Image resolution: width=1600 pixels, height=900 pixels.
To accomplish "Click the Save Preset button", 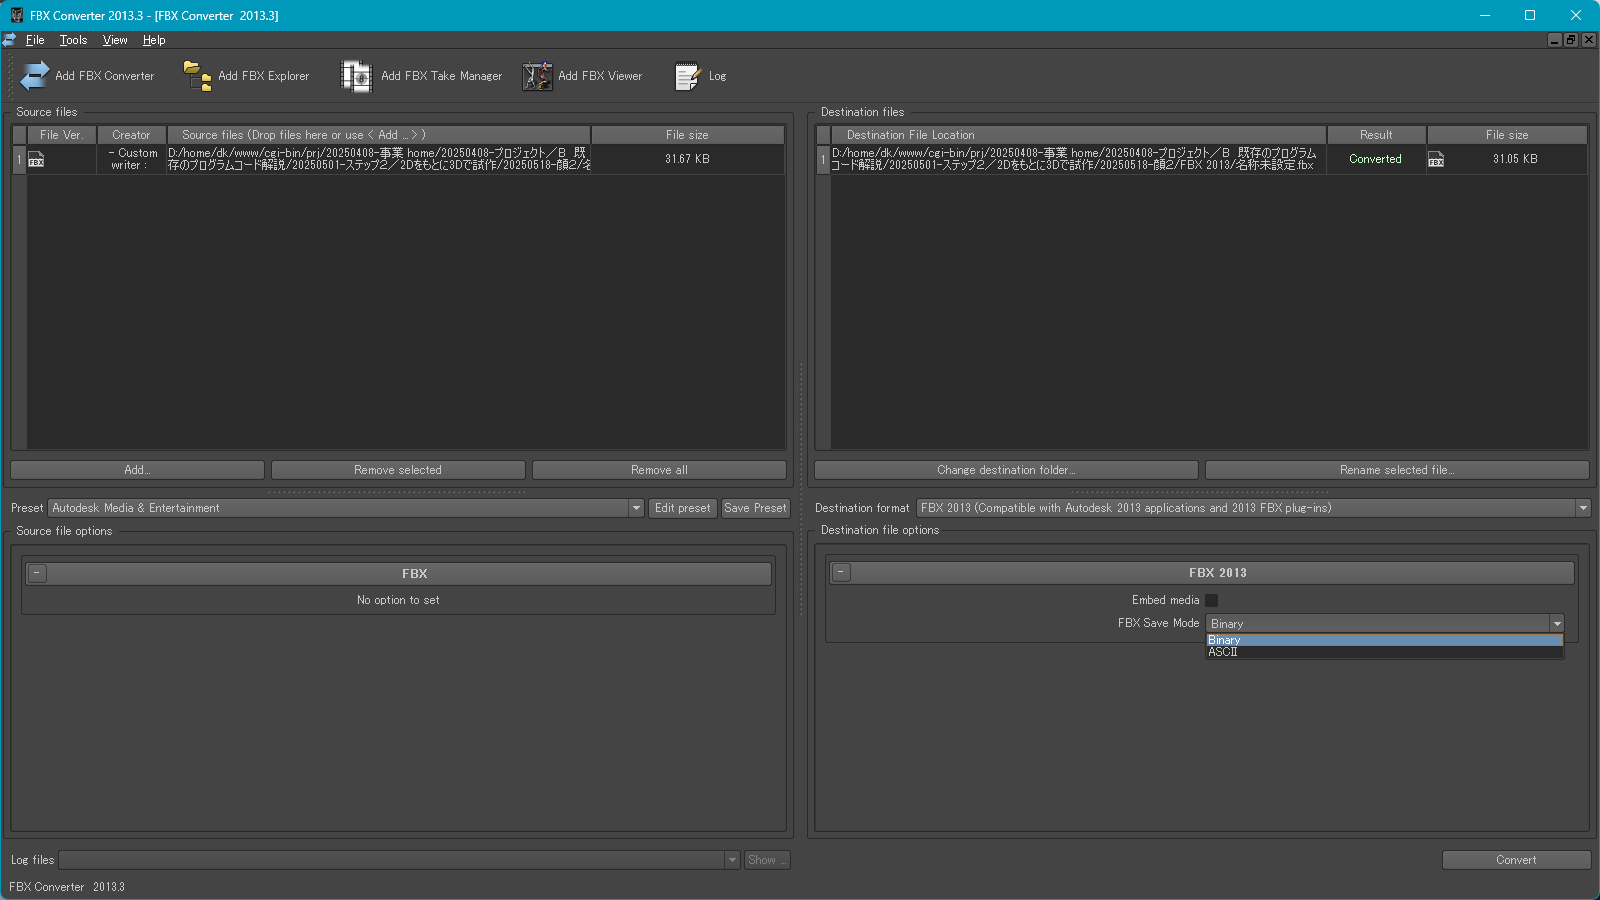I will coord(755,508).
